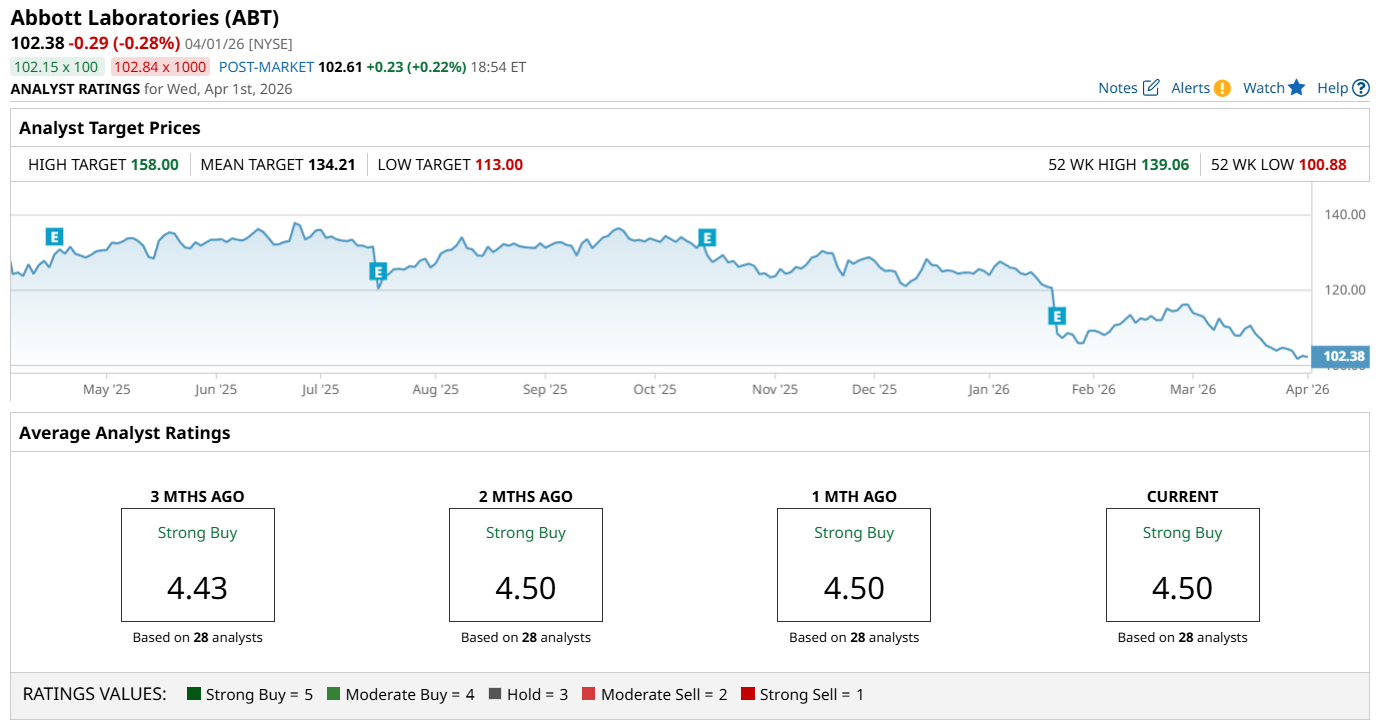Click the Watch text link
The height and width of the screenshot is (728, 1383).
coord(1263,88)
